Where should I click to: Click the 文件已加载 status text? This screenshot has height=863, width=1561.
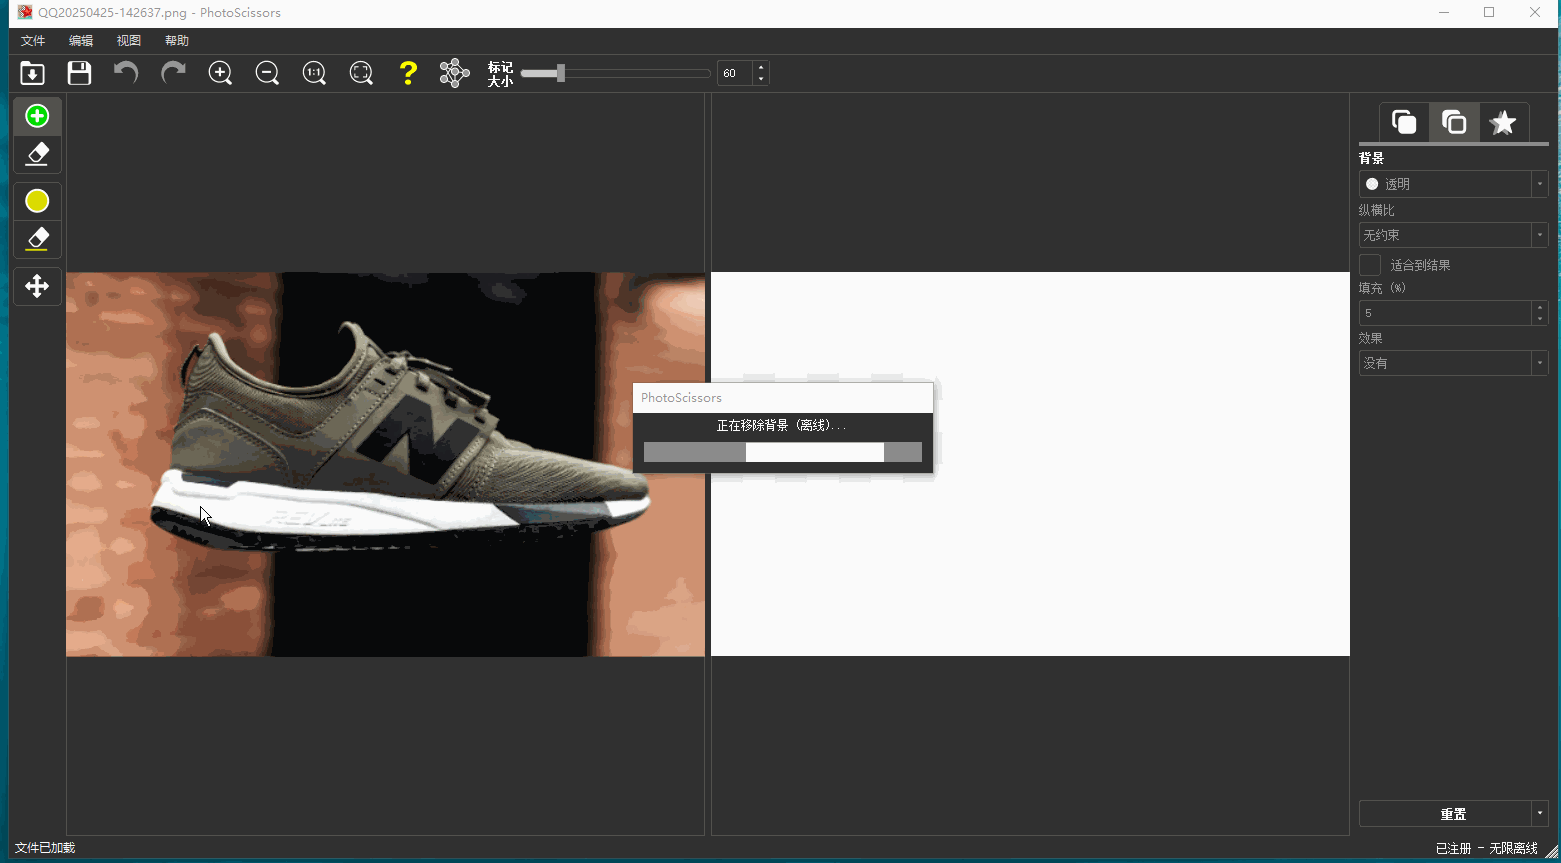[45, 848]
